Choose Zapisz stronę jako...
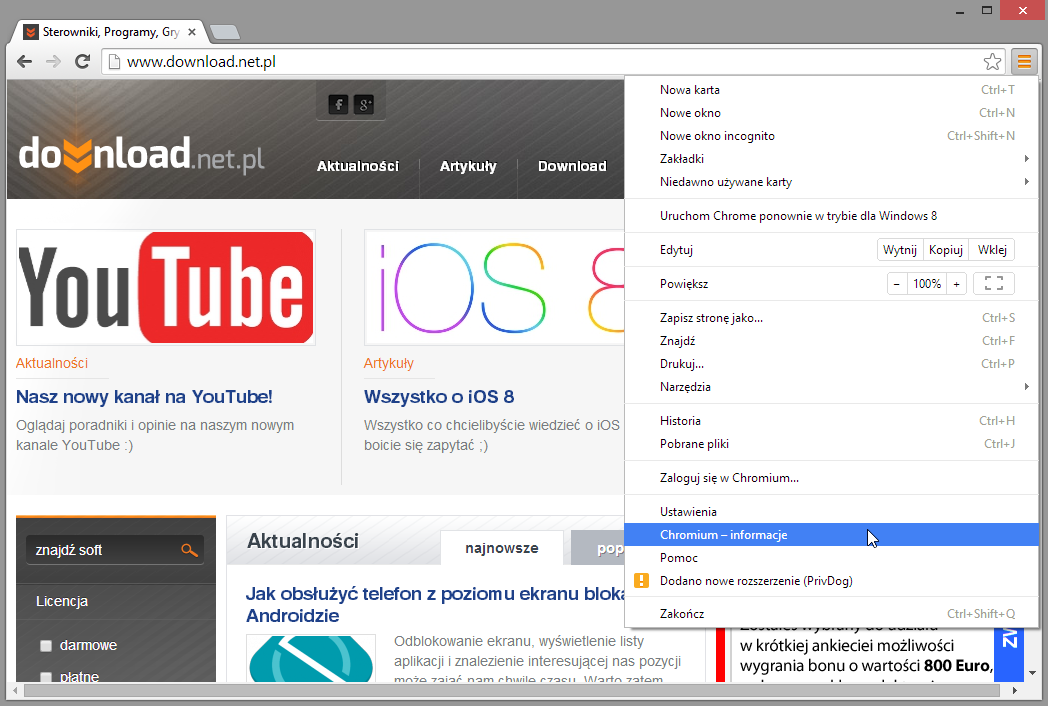The image size is (1048, 706). click(831, 318)
